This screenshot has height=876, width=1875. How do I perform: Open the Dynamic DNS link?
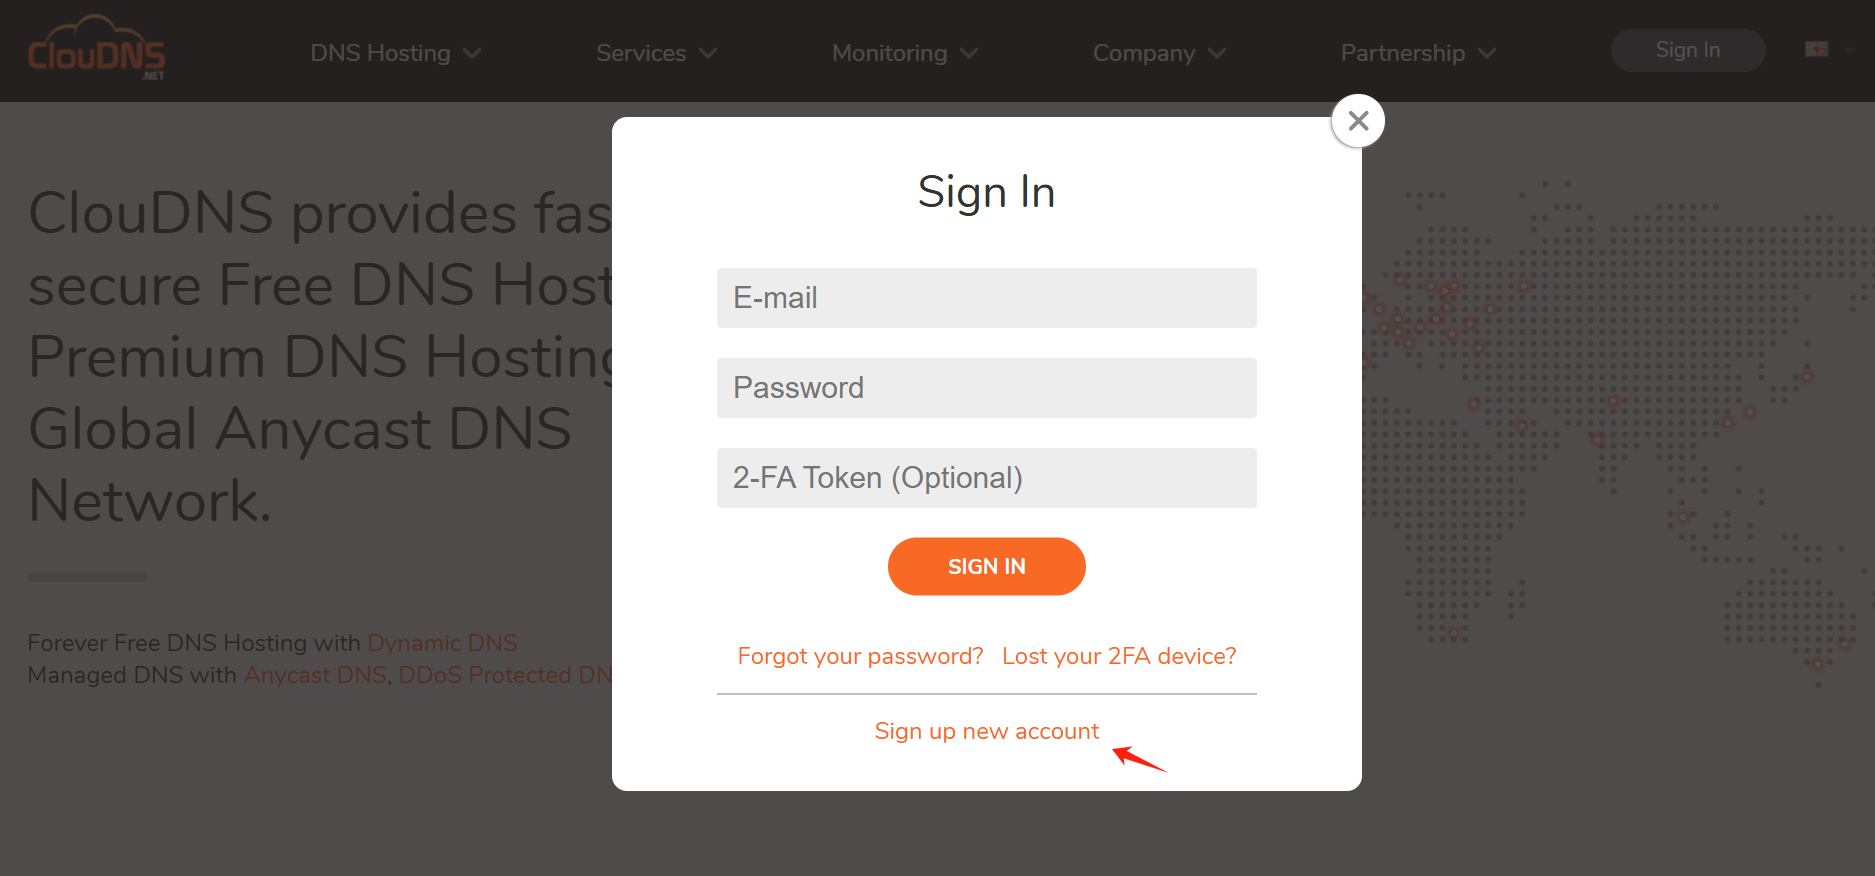pyautogui.click(x=442, y=643)
